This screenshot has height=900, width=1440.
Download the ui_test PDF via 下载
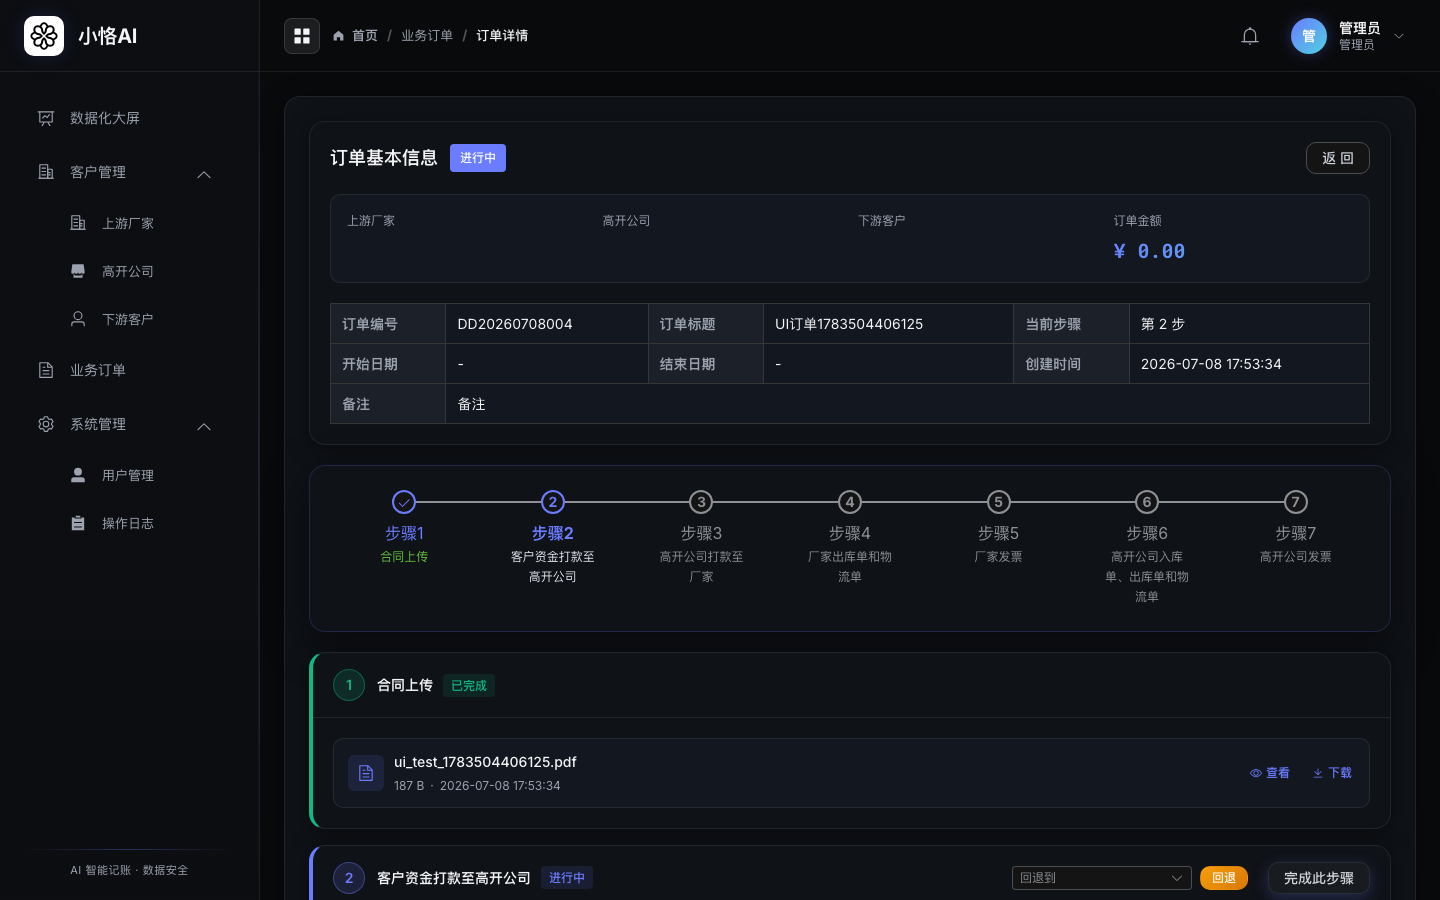point(1332,773)
